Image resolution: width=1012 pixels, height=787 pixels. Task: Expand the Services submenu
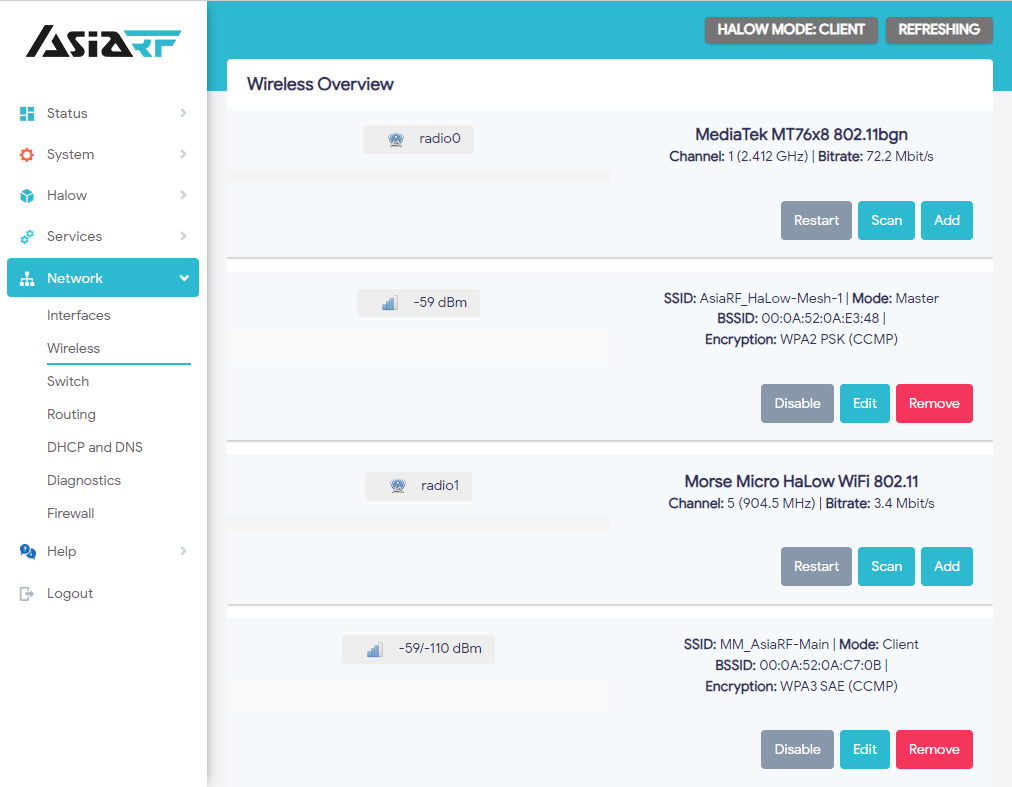click(183, 236)
